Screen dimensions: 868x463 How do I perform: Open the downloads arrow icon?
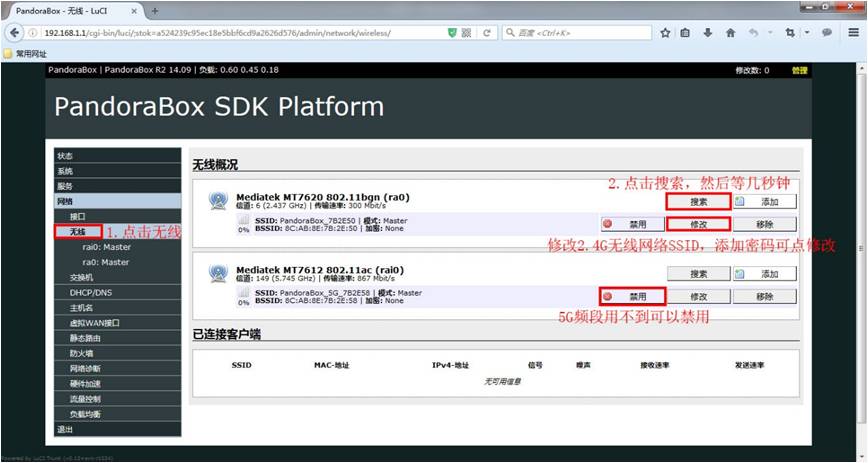click(707, 33)
